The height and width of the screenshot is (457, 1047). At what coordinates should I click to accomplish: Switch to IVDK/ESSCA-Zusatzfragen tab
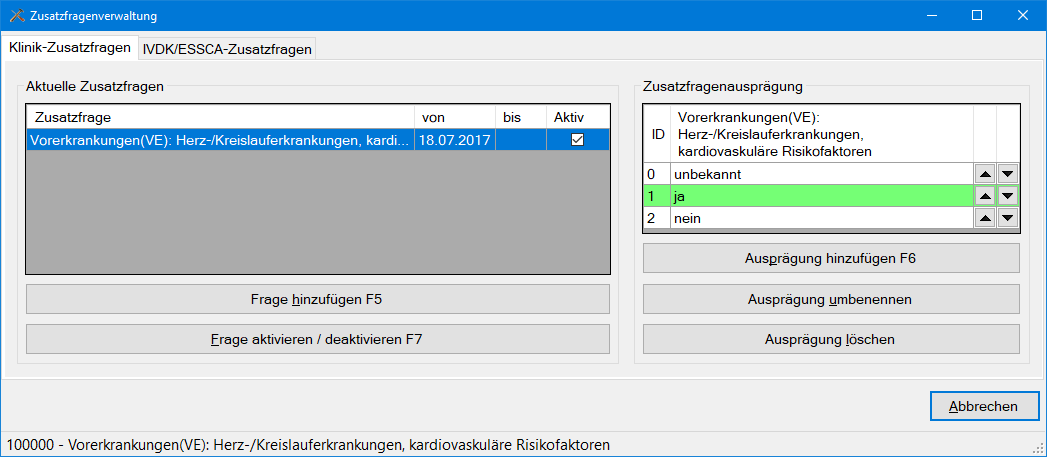(x=227, y=48)
